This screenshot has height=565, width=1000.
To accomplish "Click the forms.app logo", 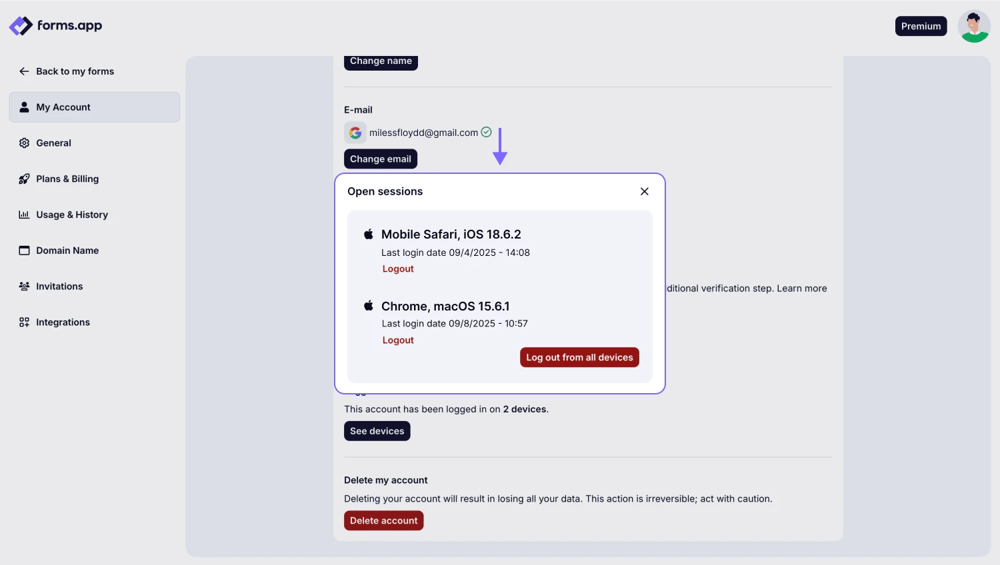I will 56,26.
